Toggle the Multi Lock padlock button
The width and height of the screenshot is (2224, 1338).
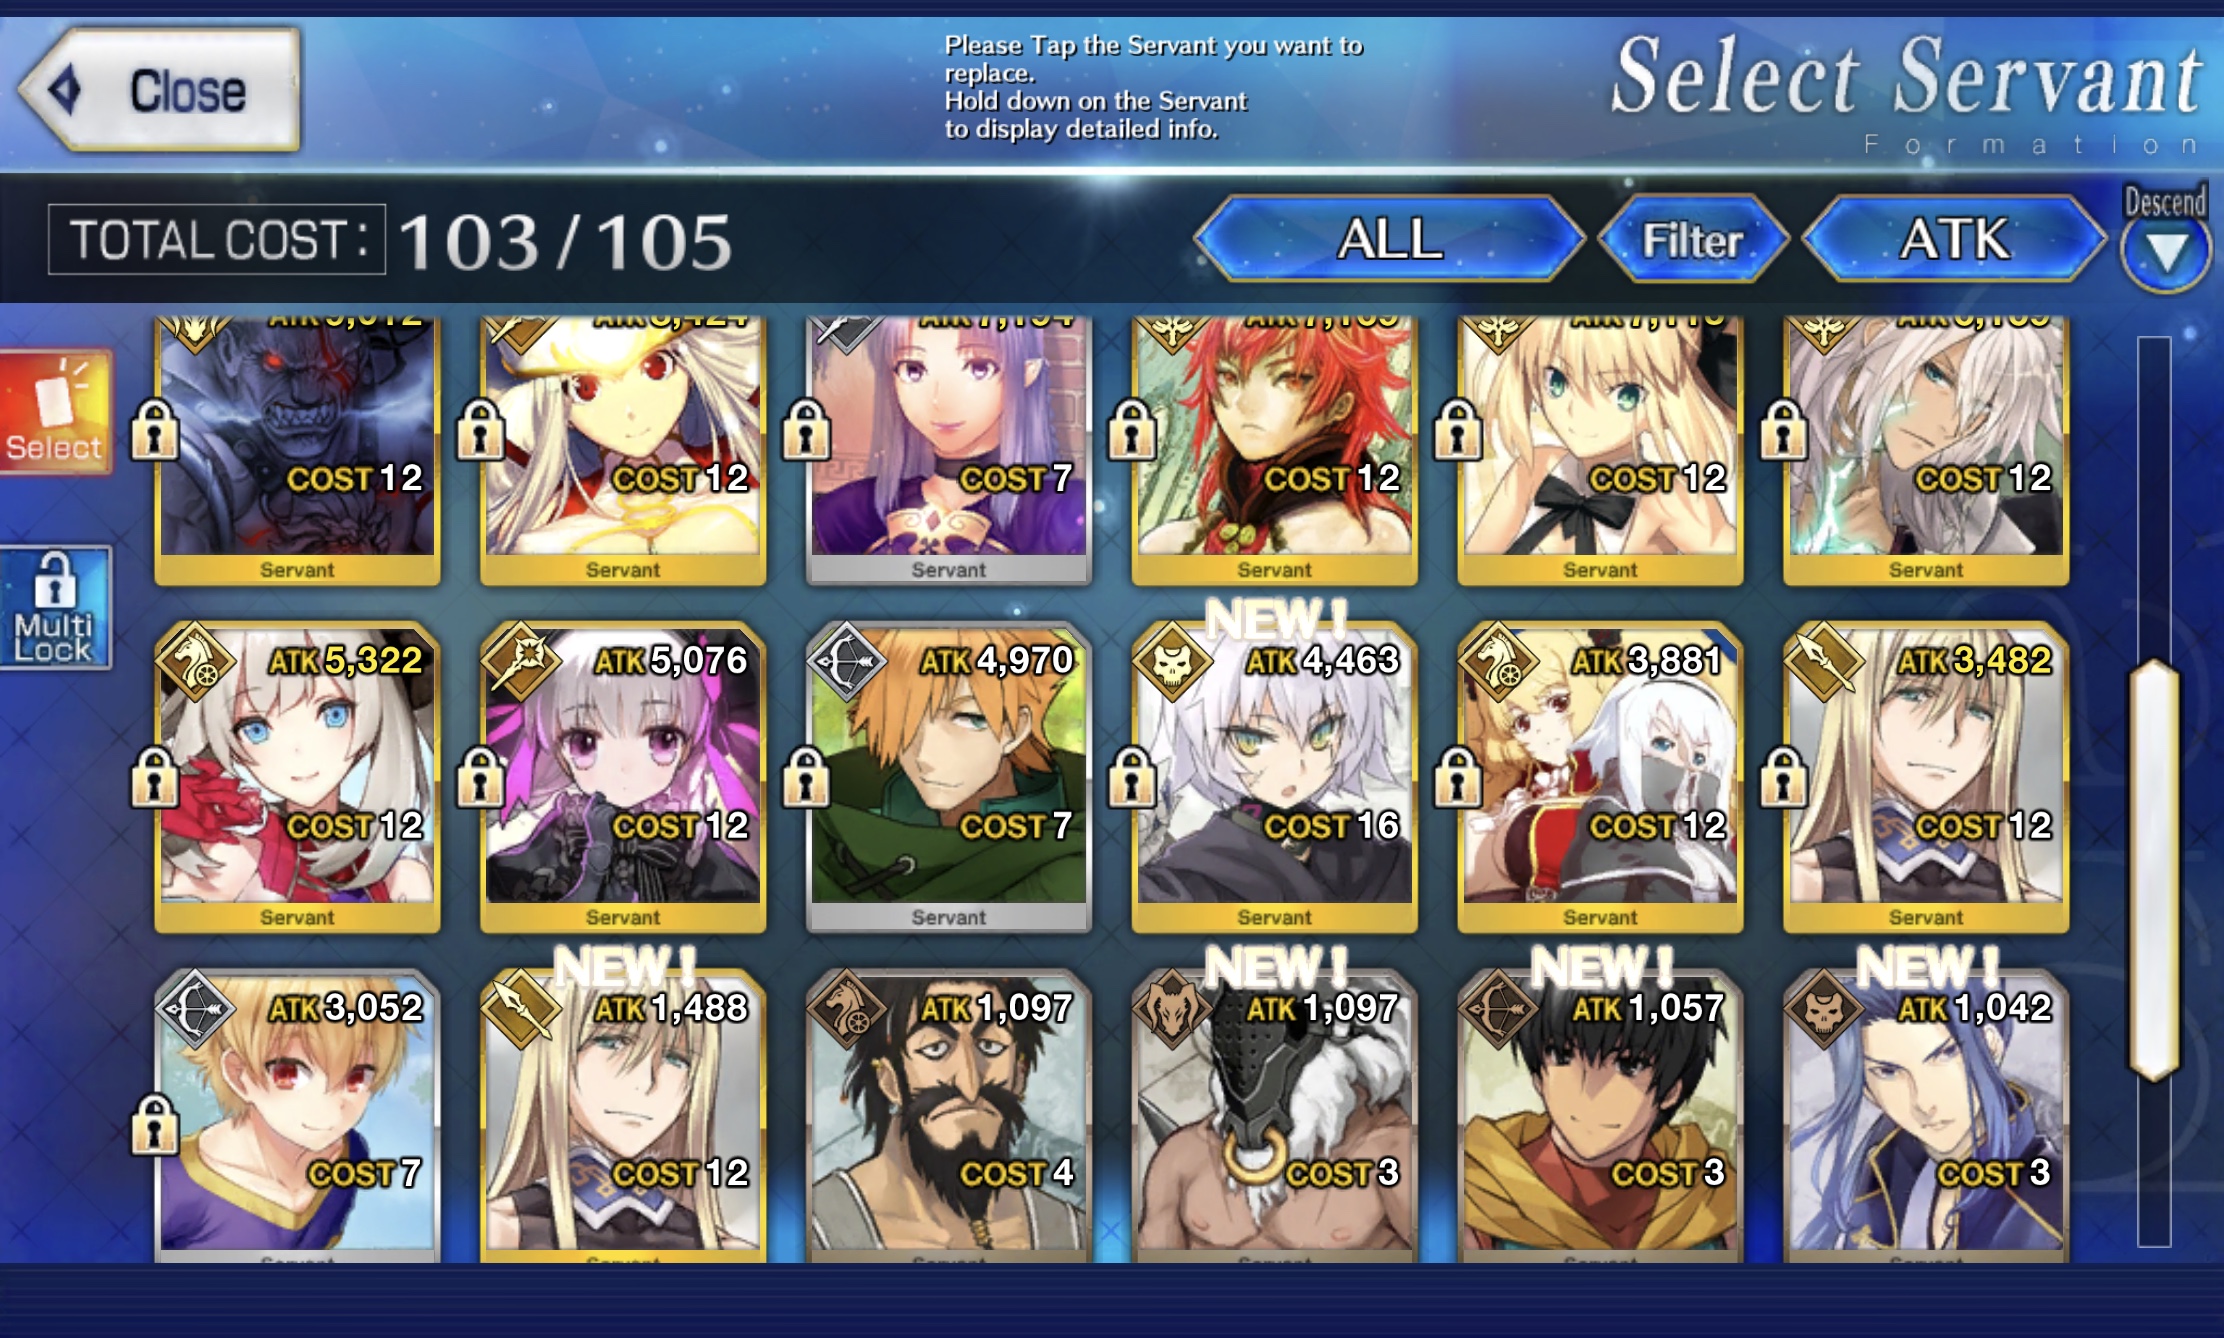coord(55,608)
